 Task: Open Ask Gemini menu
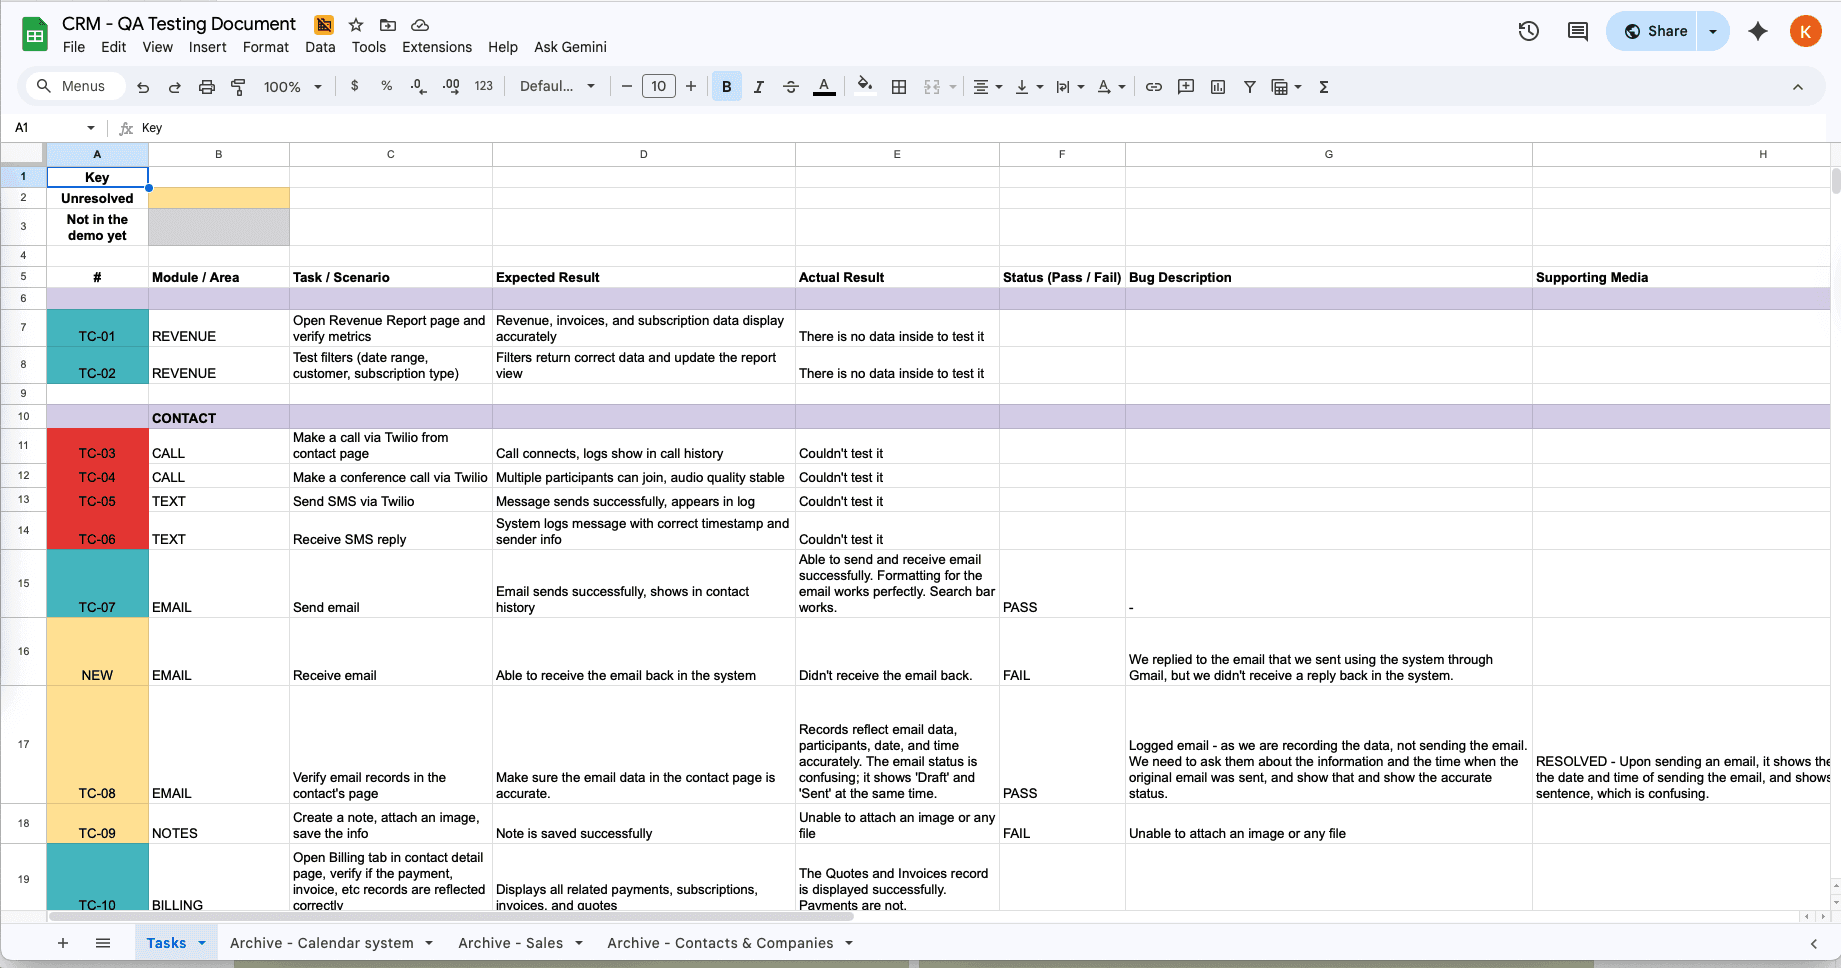pos(570,47)
